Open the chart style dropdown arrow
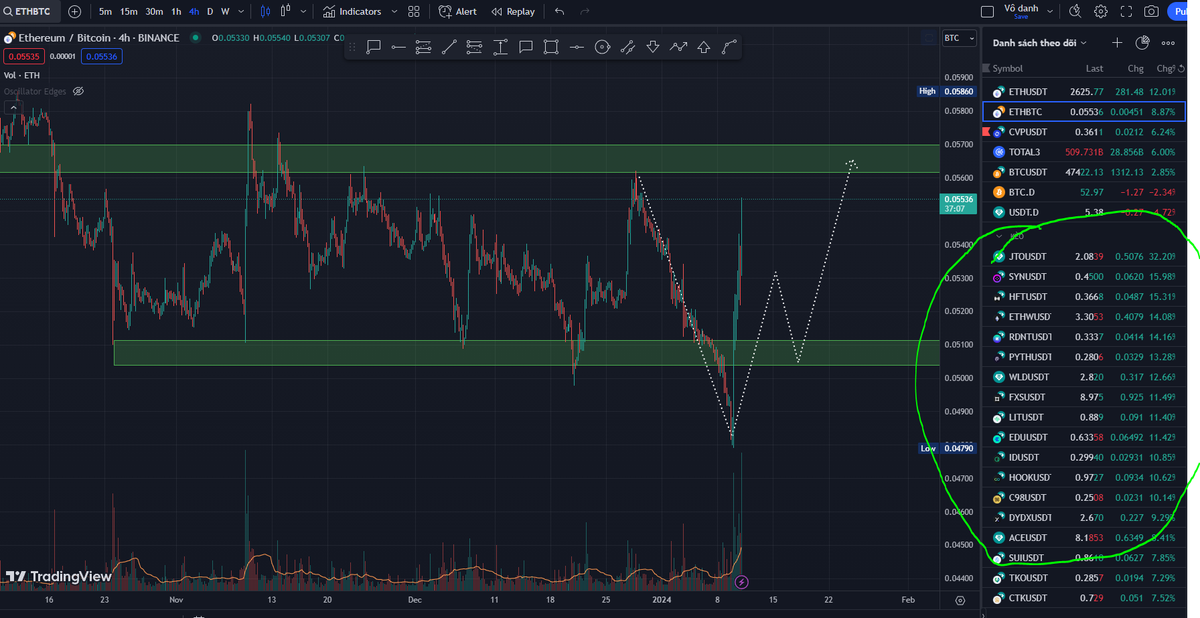 click(303, 11)
